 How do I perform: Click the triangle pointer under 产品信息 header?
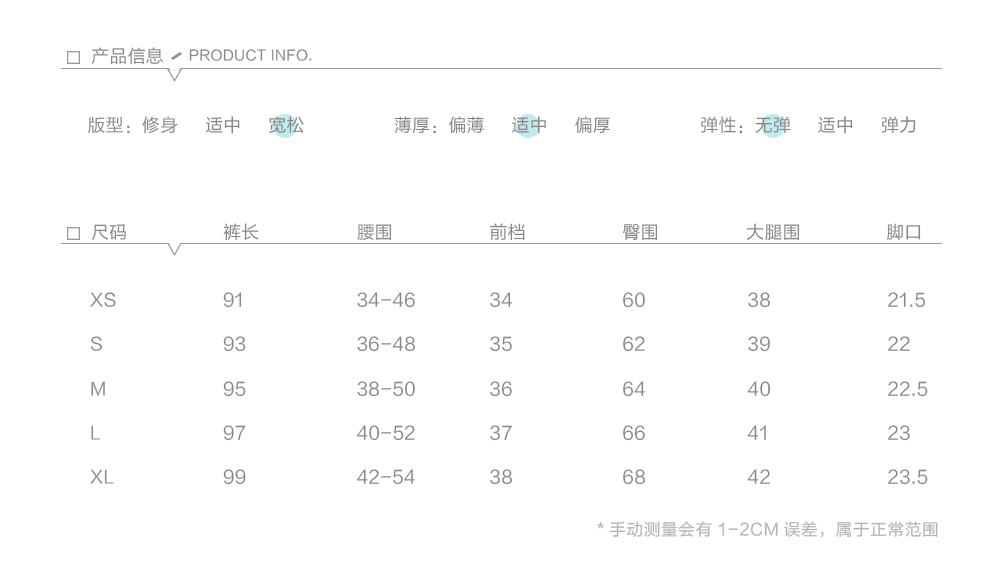[x=174, y=75]
